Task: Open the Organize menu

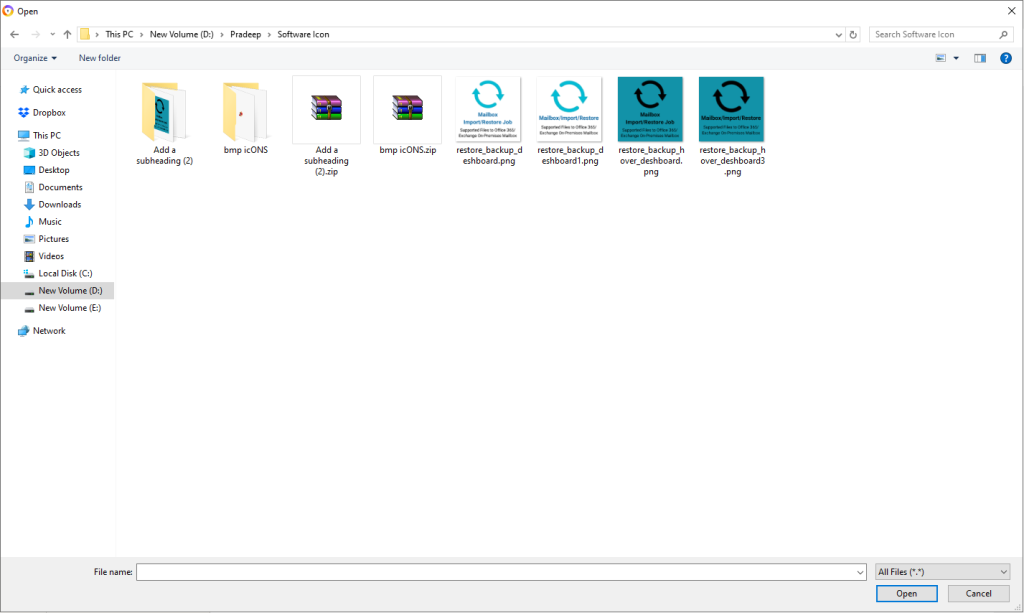Action: coord(35,58)
